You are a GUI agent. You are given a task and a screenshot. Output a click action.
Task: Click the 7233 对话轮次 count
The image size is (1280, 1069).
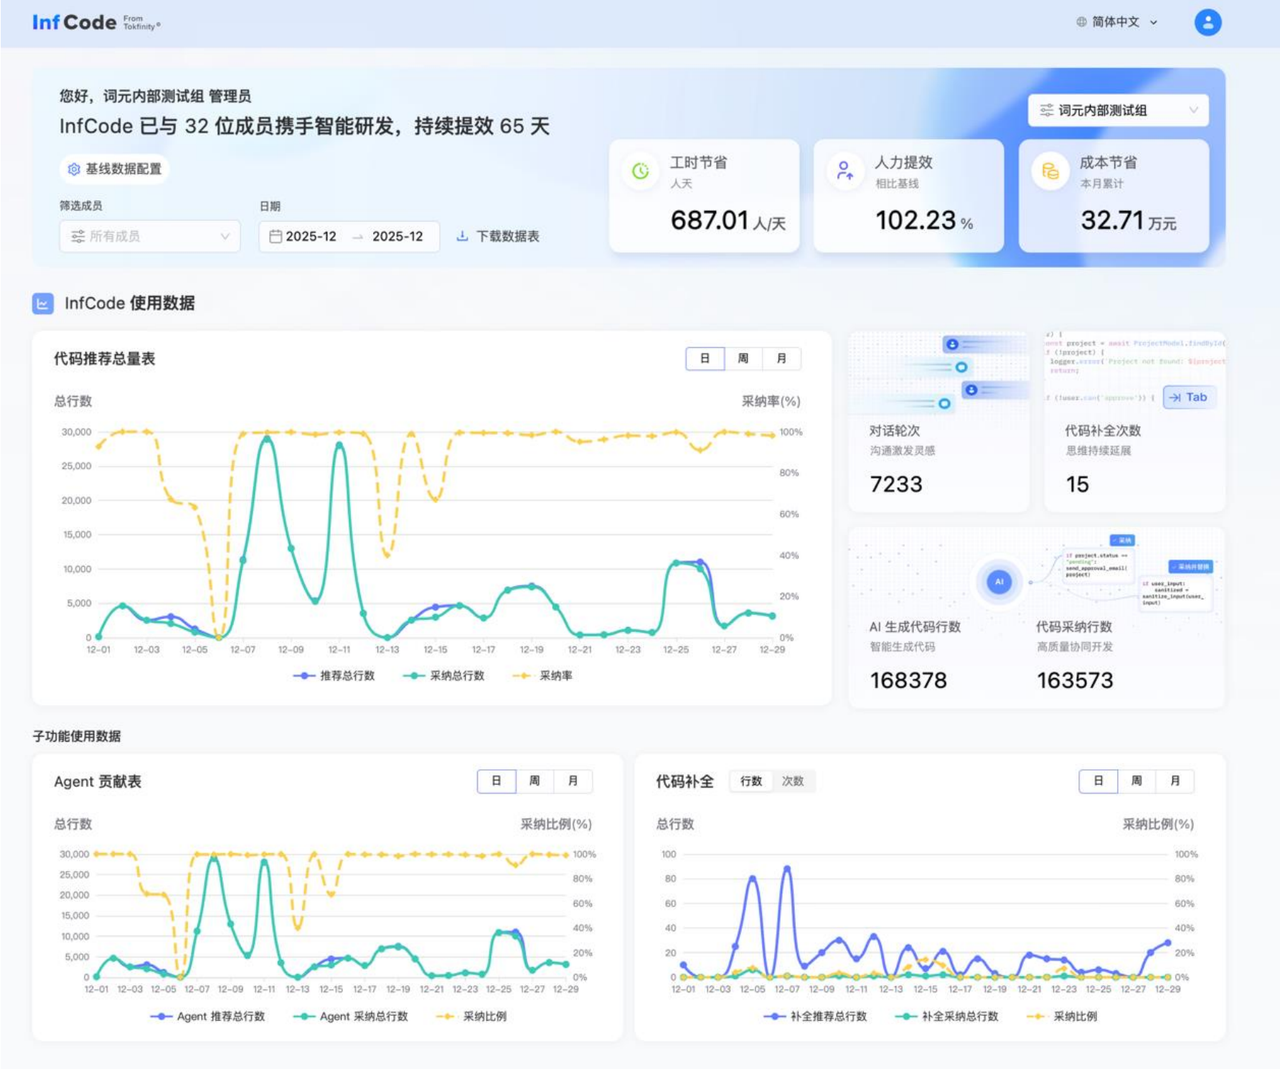tap(896, 484)
